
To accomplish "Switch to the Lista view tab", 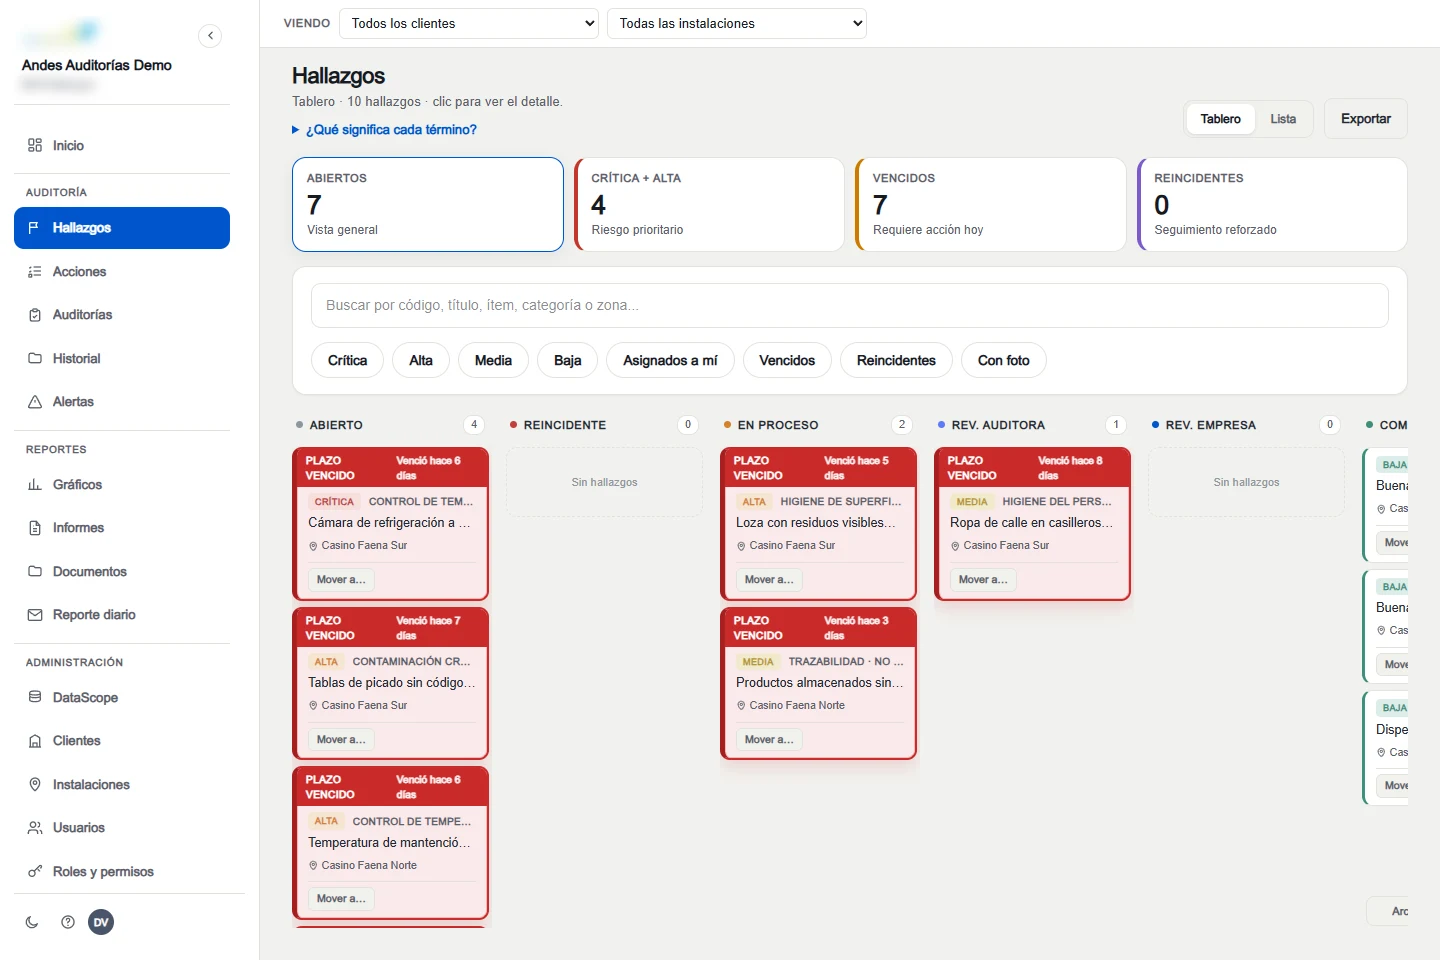I will [1283, 119].
